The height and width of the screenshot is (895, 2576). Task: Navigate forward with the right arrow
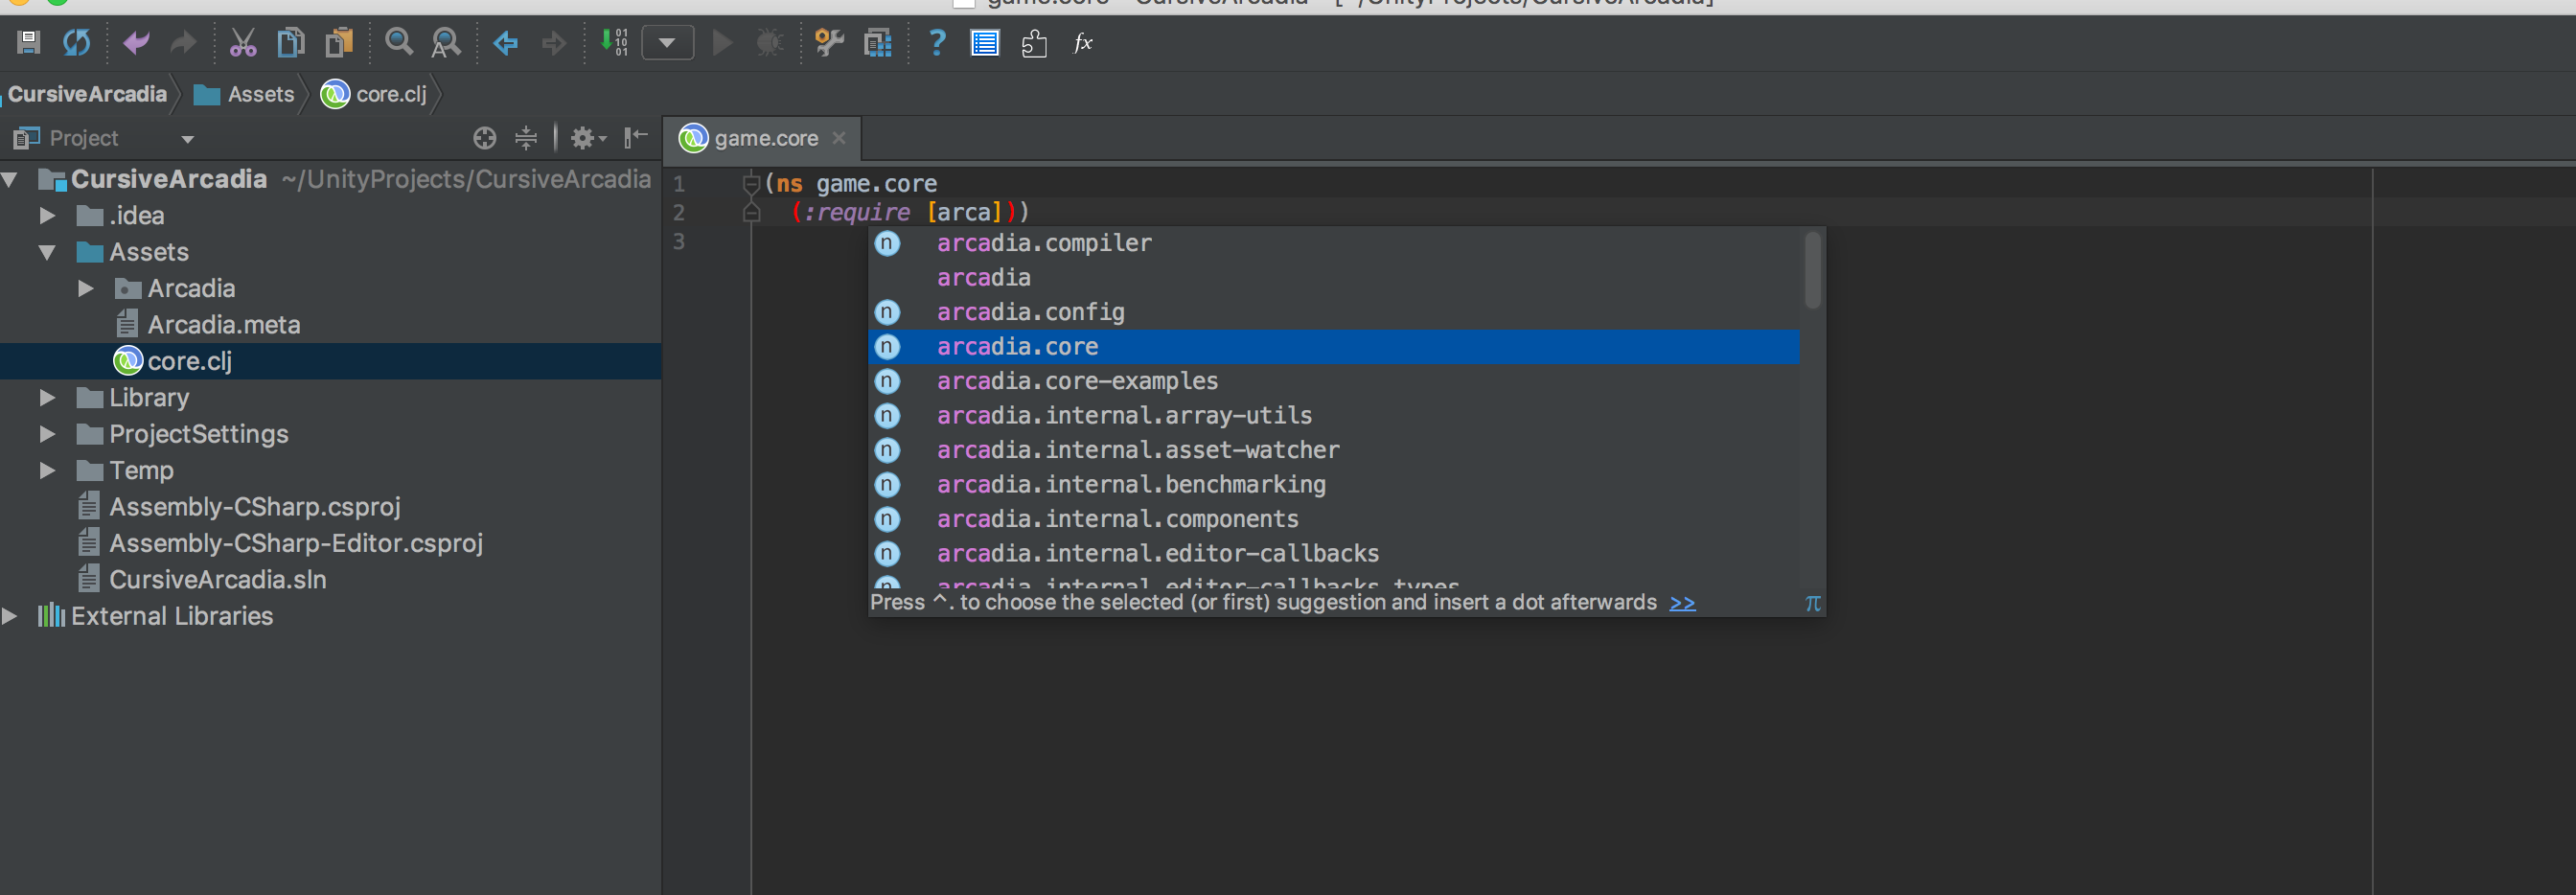click(553, 43)
